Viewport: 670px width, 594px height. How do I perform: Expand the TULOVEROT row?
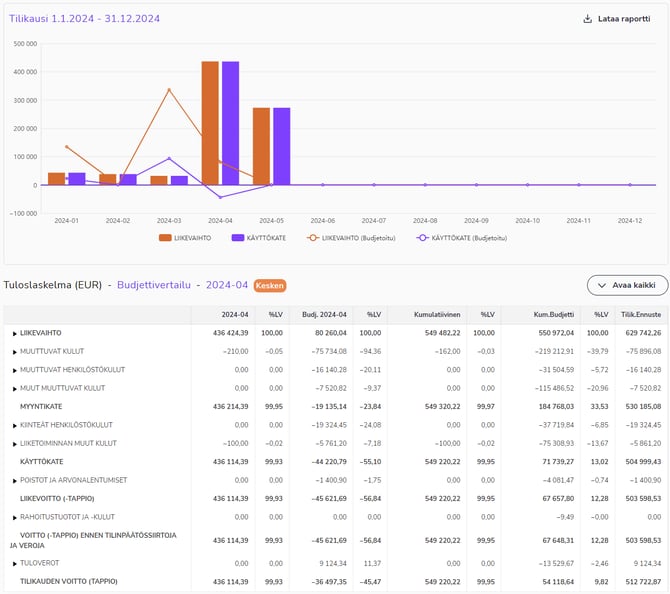(x=14, y=562)
